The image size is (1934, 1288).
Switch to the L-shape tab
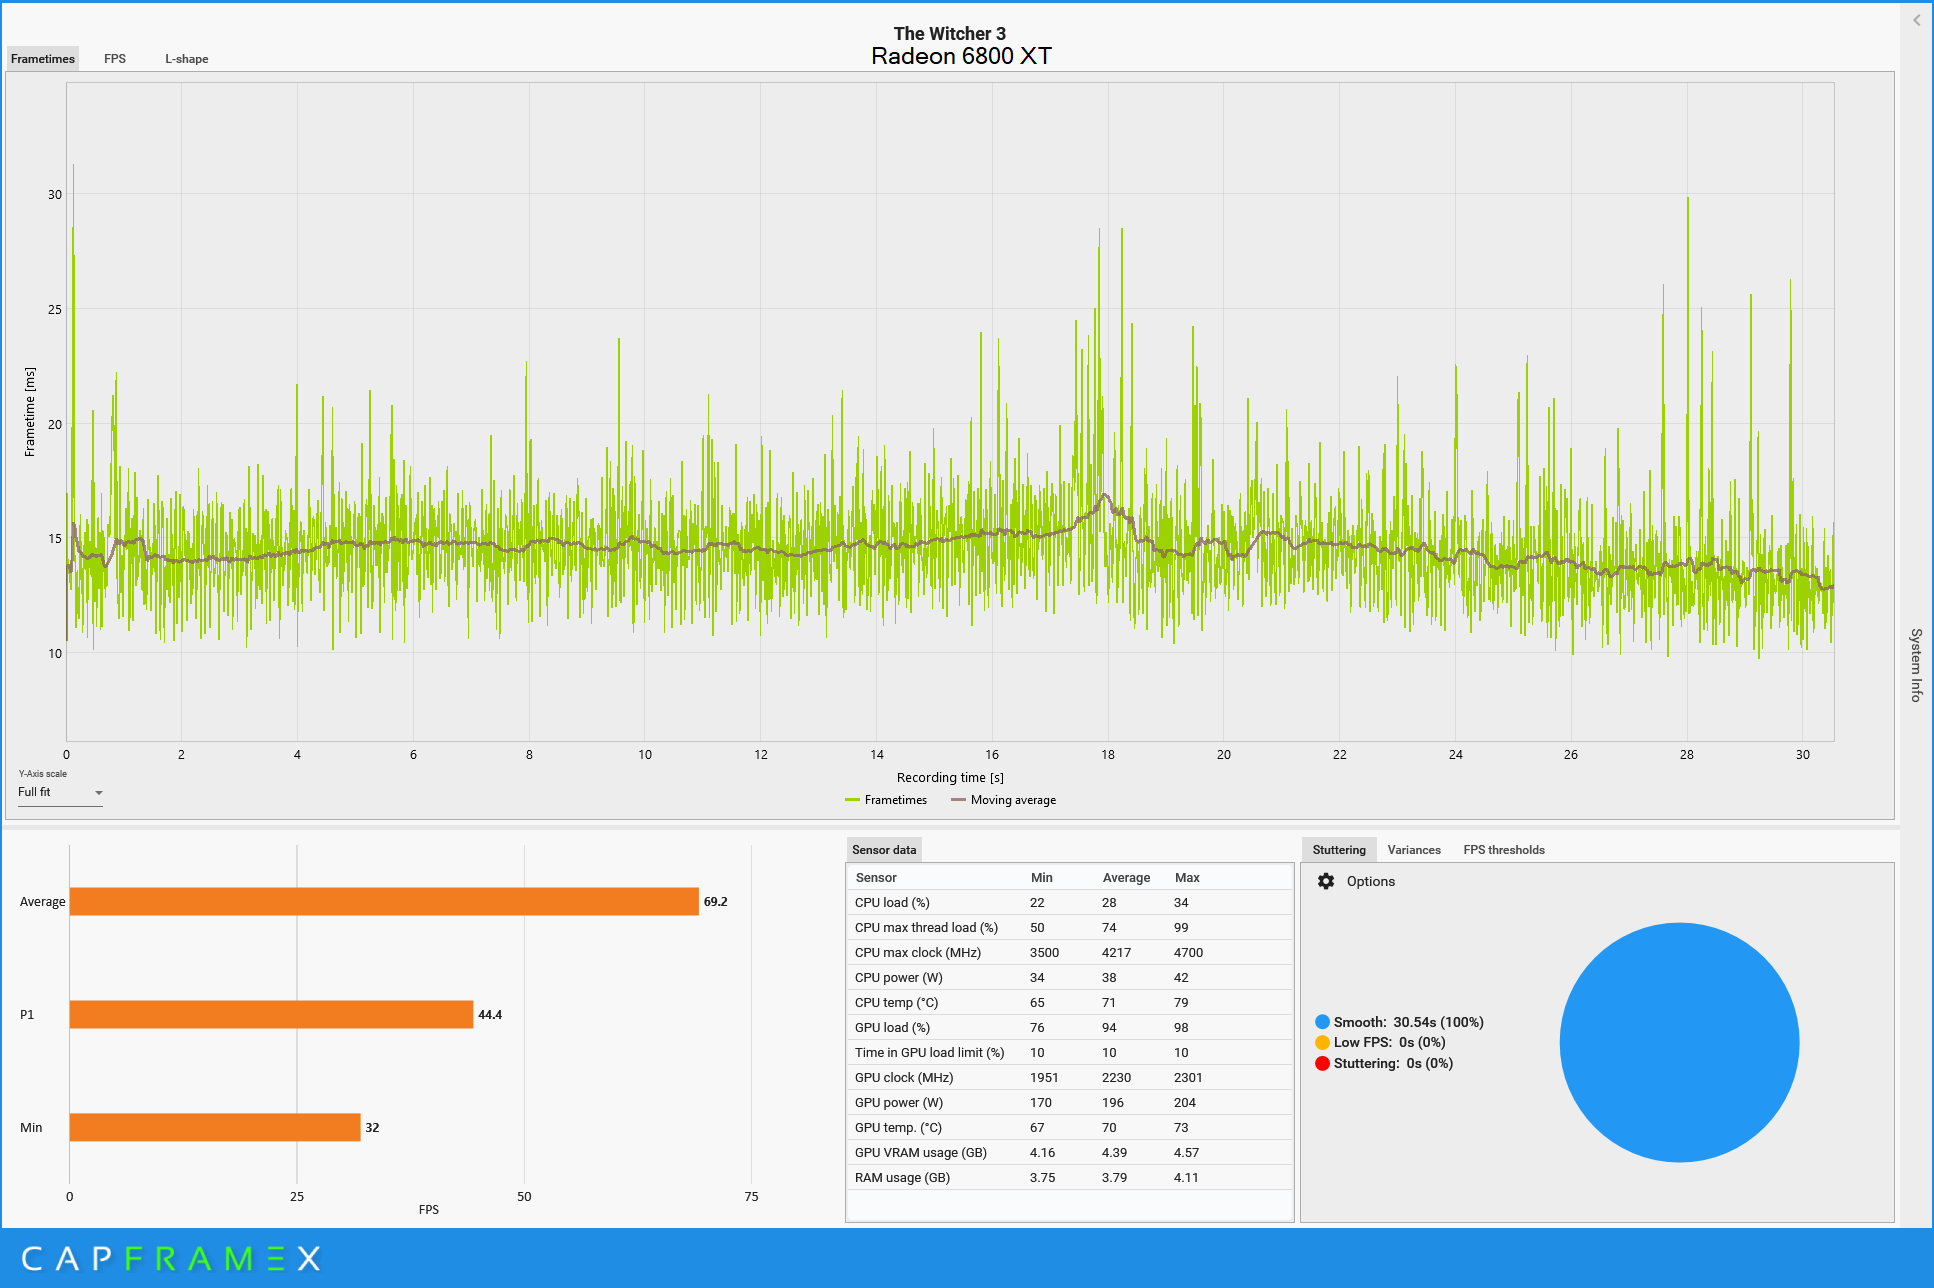pyautogui.click(x=187, y=59)
